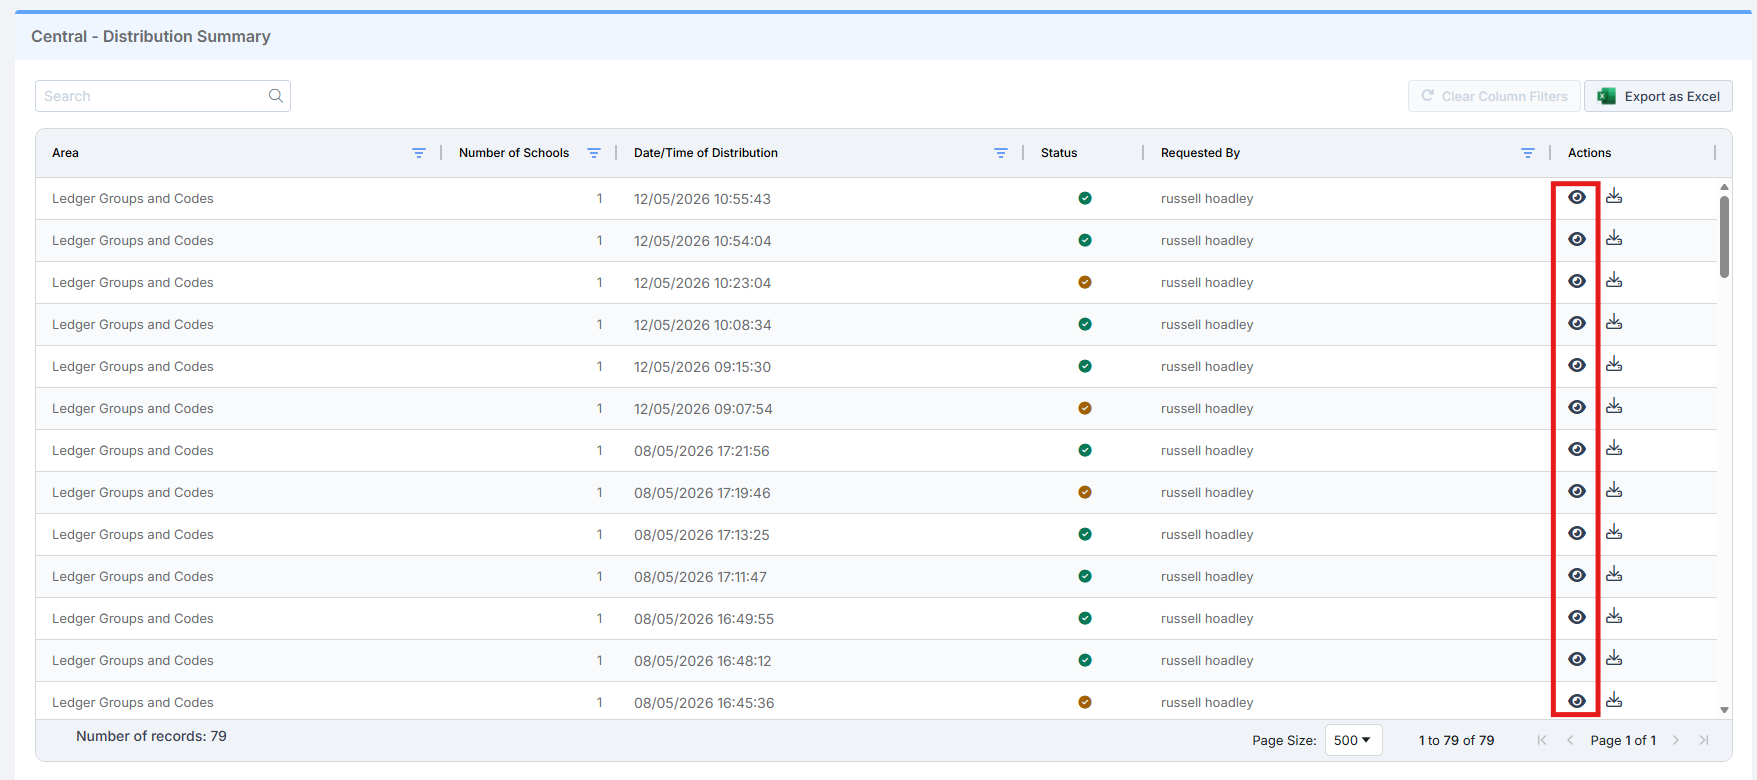Viewport: 1757px width, 780px height.
Task: Open eye icon for 08/05/2026 16:45:36 row
Action: [1577, 701]
